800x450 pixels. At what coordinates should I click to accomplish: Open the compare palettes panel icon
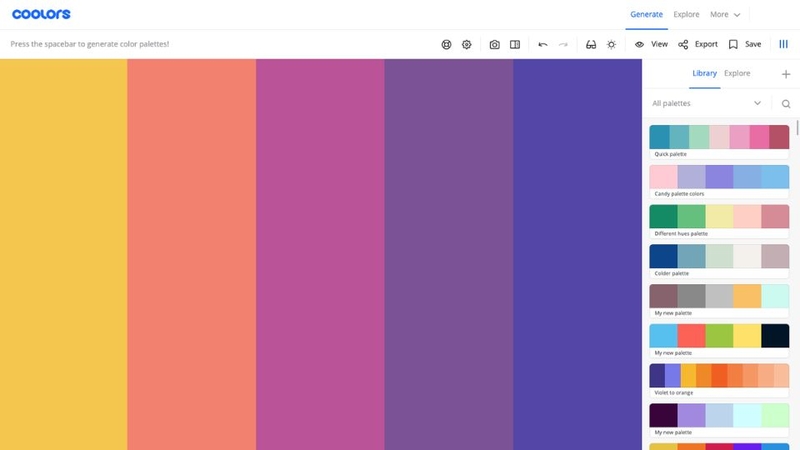pos(515,44)
